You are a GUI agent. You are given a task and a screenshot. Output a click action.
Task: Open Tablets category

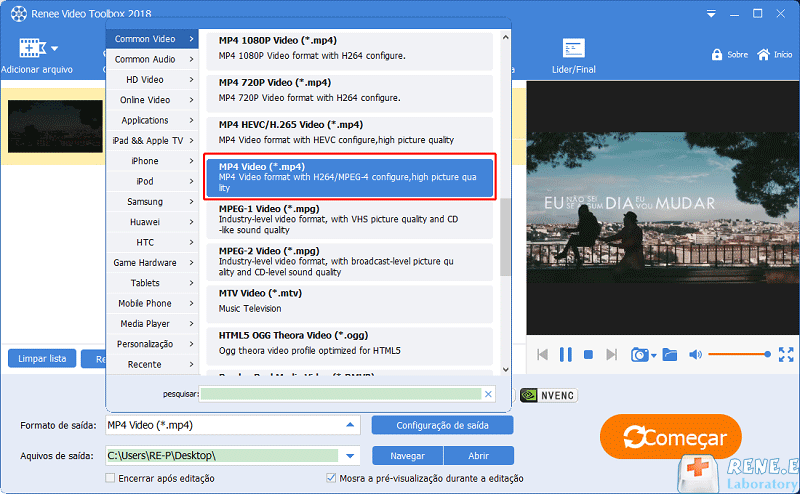pyautogui.click(x=152, y=283)
